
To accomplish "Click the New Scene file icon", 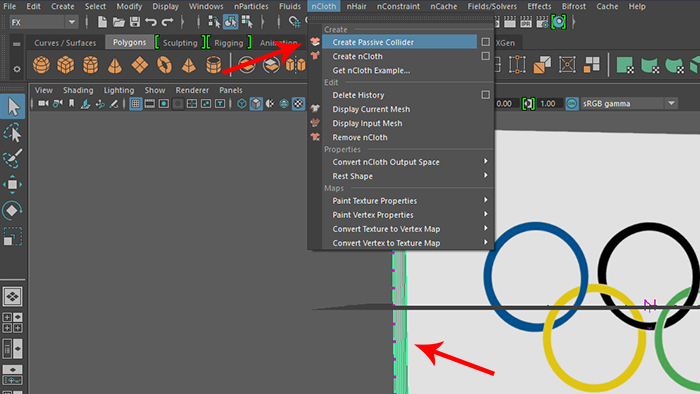I will pyautogui.click(x=102, y=22).
